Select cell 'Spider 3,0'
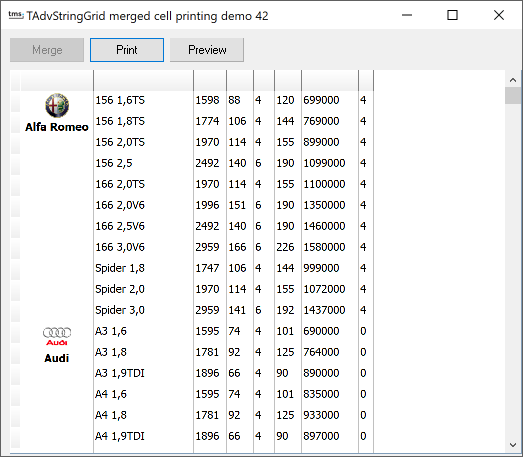Viewport: 523px width, 457px height. click(120, 310)
